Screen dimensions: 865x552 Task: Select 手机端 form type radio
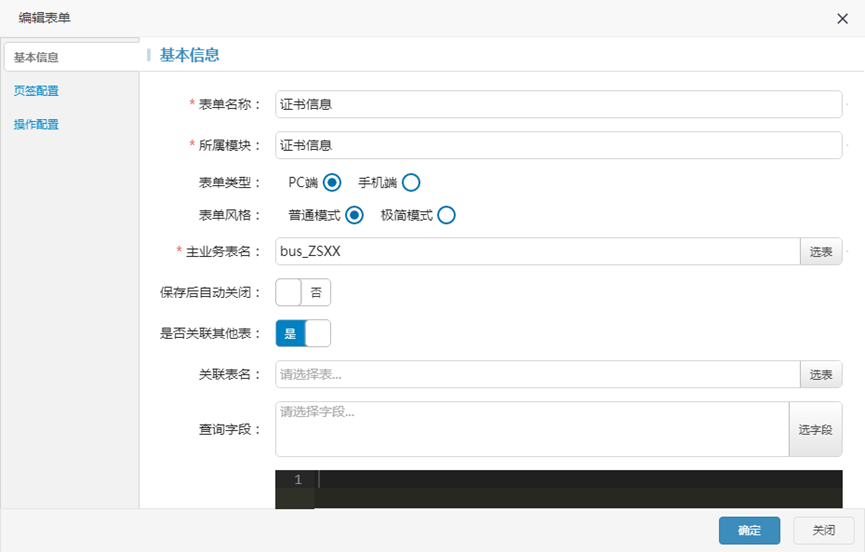(x=411, y=183)
